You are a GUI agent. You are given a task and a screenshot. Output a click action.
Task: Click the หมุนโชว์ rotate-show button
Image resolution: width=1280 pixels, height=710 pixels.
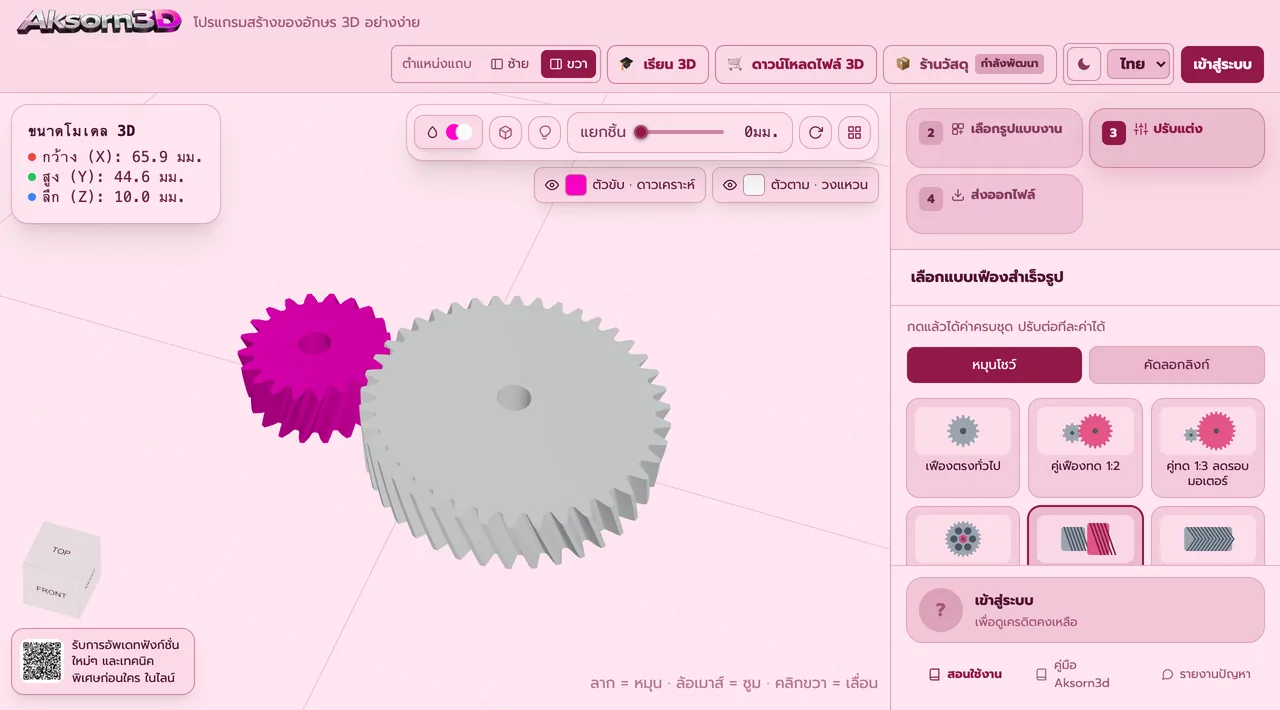click(x=994, y=365)
